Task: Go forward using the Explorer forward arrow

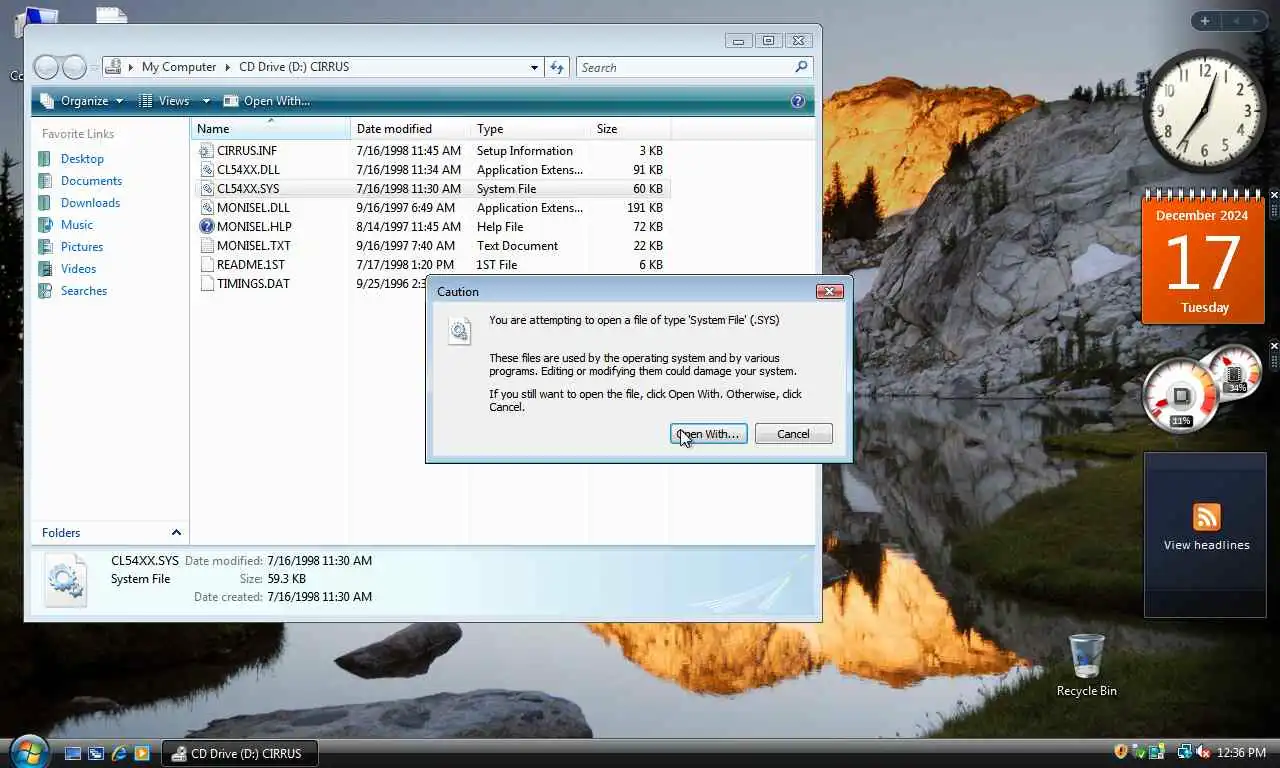Action: pos(74,67)
